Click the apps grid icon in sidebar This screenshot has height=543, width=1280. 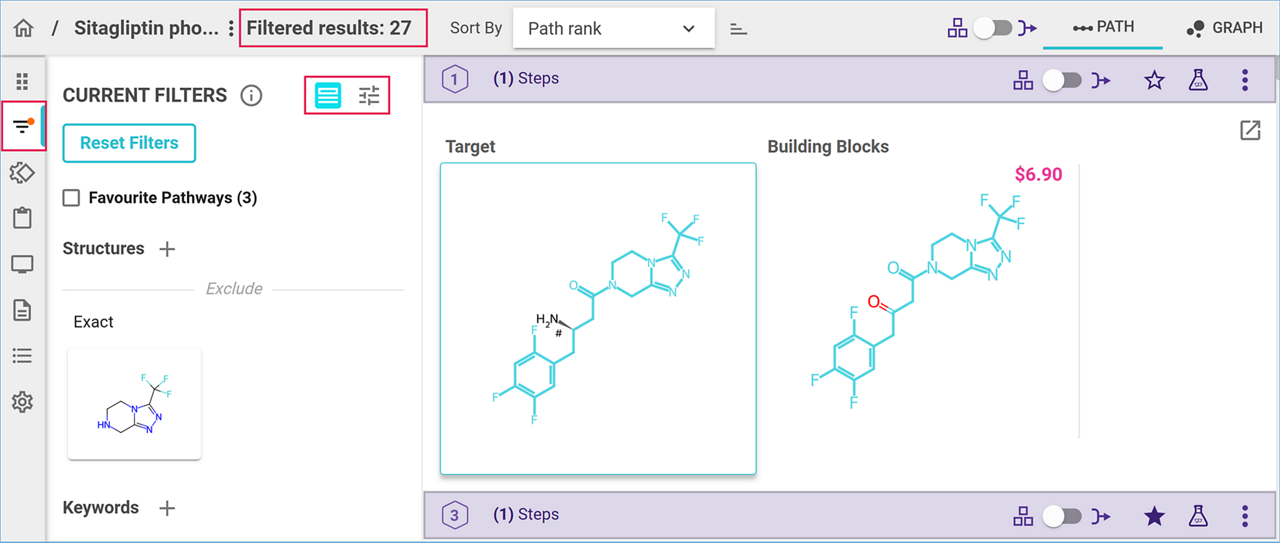[x=22, y=82]
